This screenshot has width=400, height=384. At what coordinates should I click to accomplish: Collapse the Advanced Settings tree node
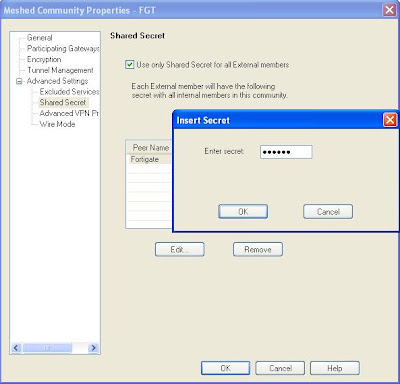19,81
